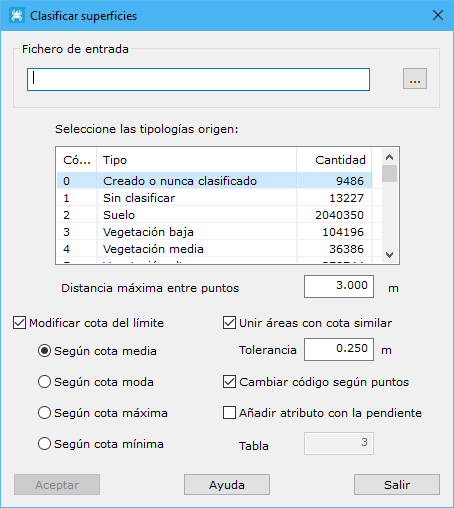Click the crab application icon in title bar

17,16
